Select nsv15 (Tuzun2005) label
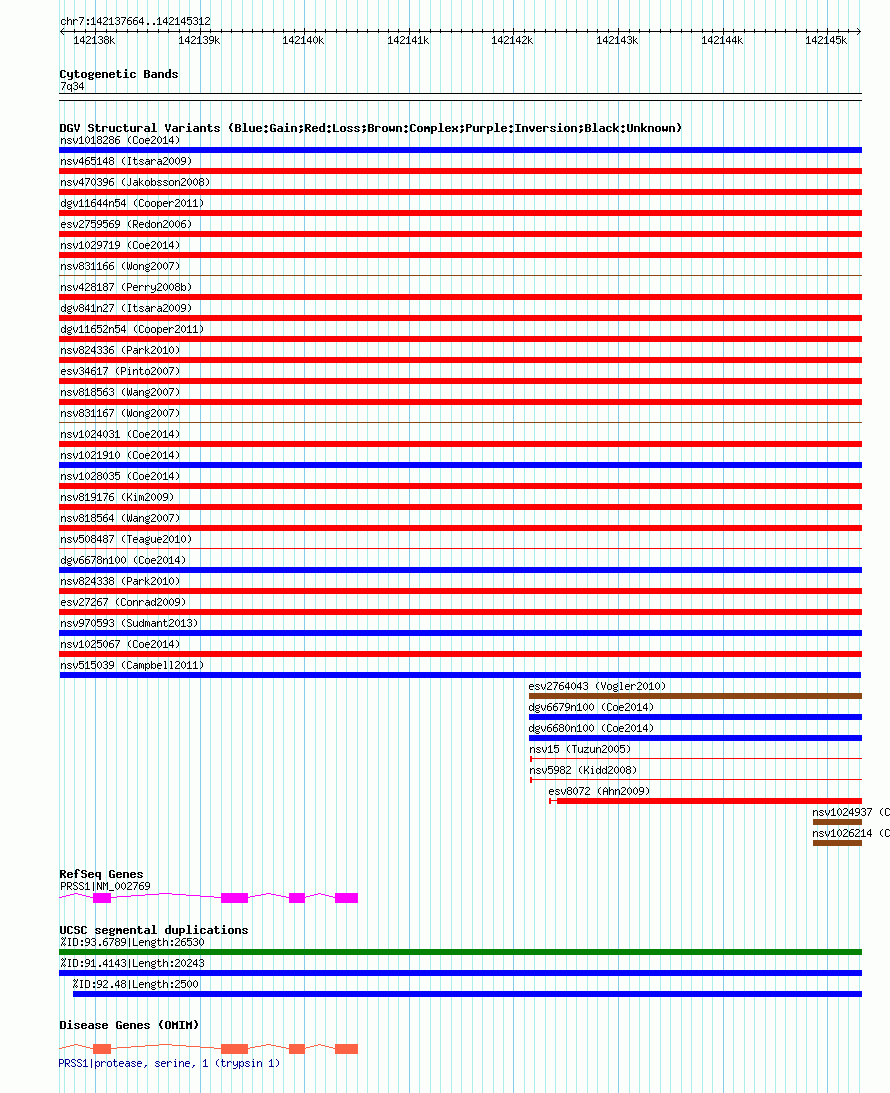 click(580, 749)
